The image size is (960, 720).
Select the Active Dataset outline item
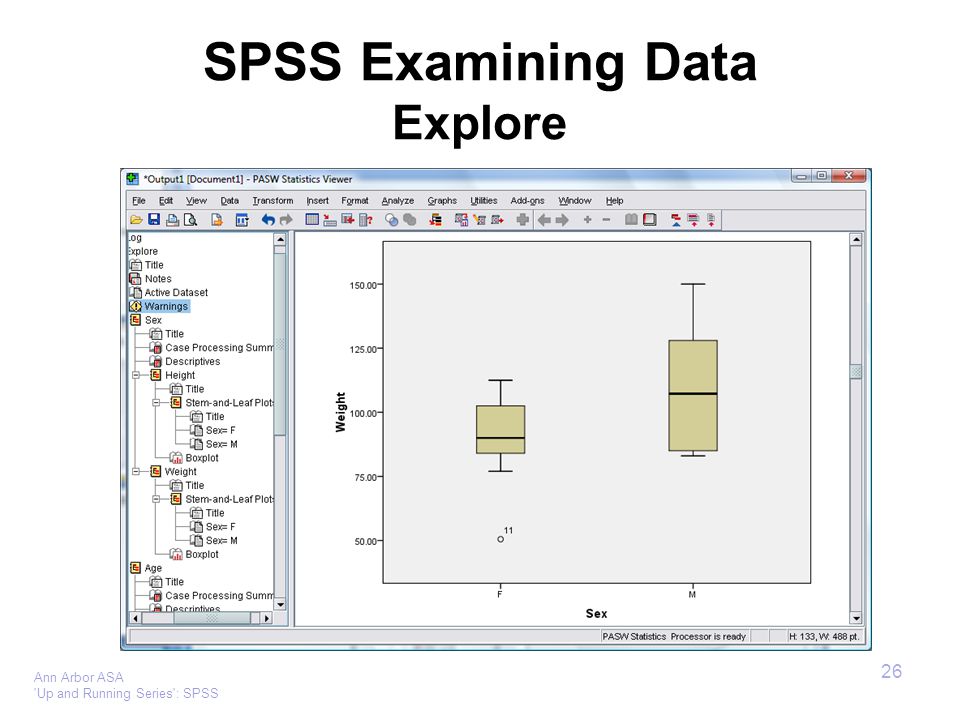click(176, 293)
